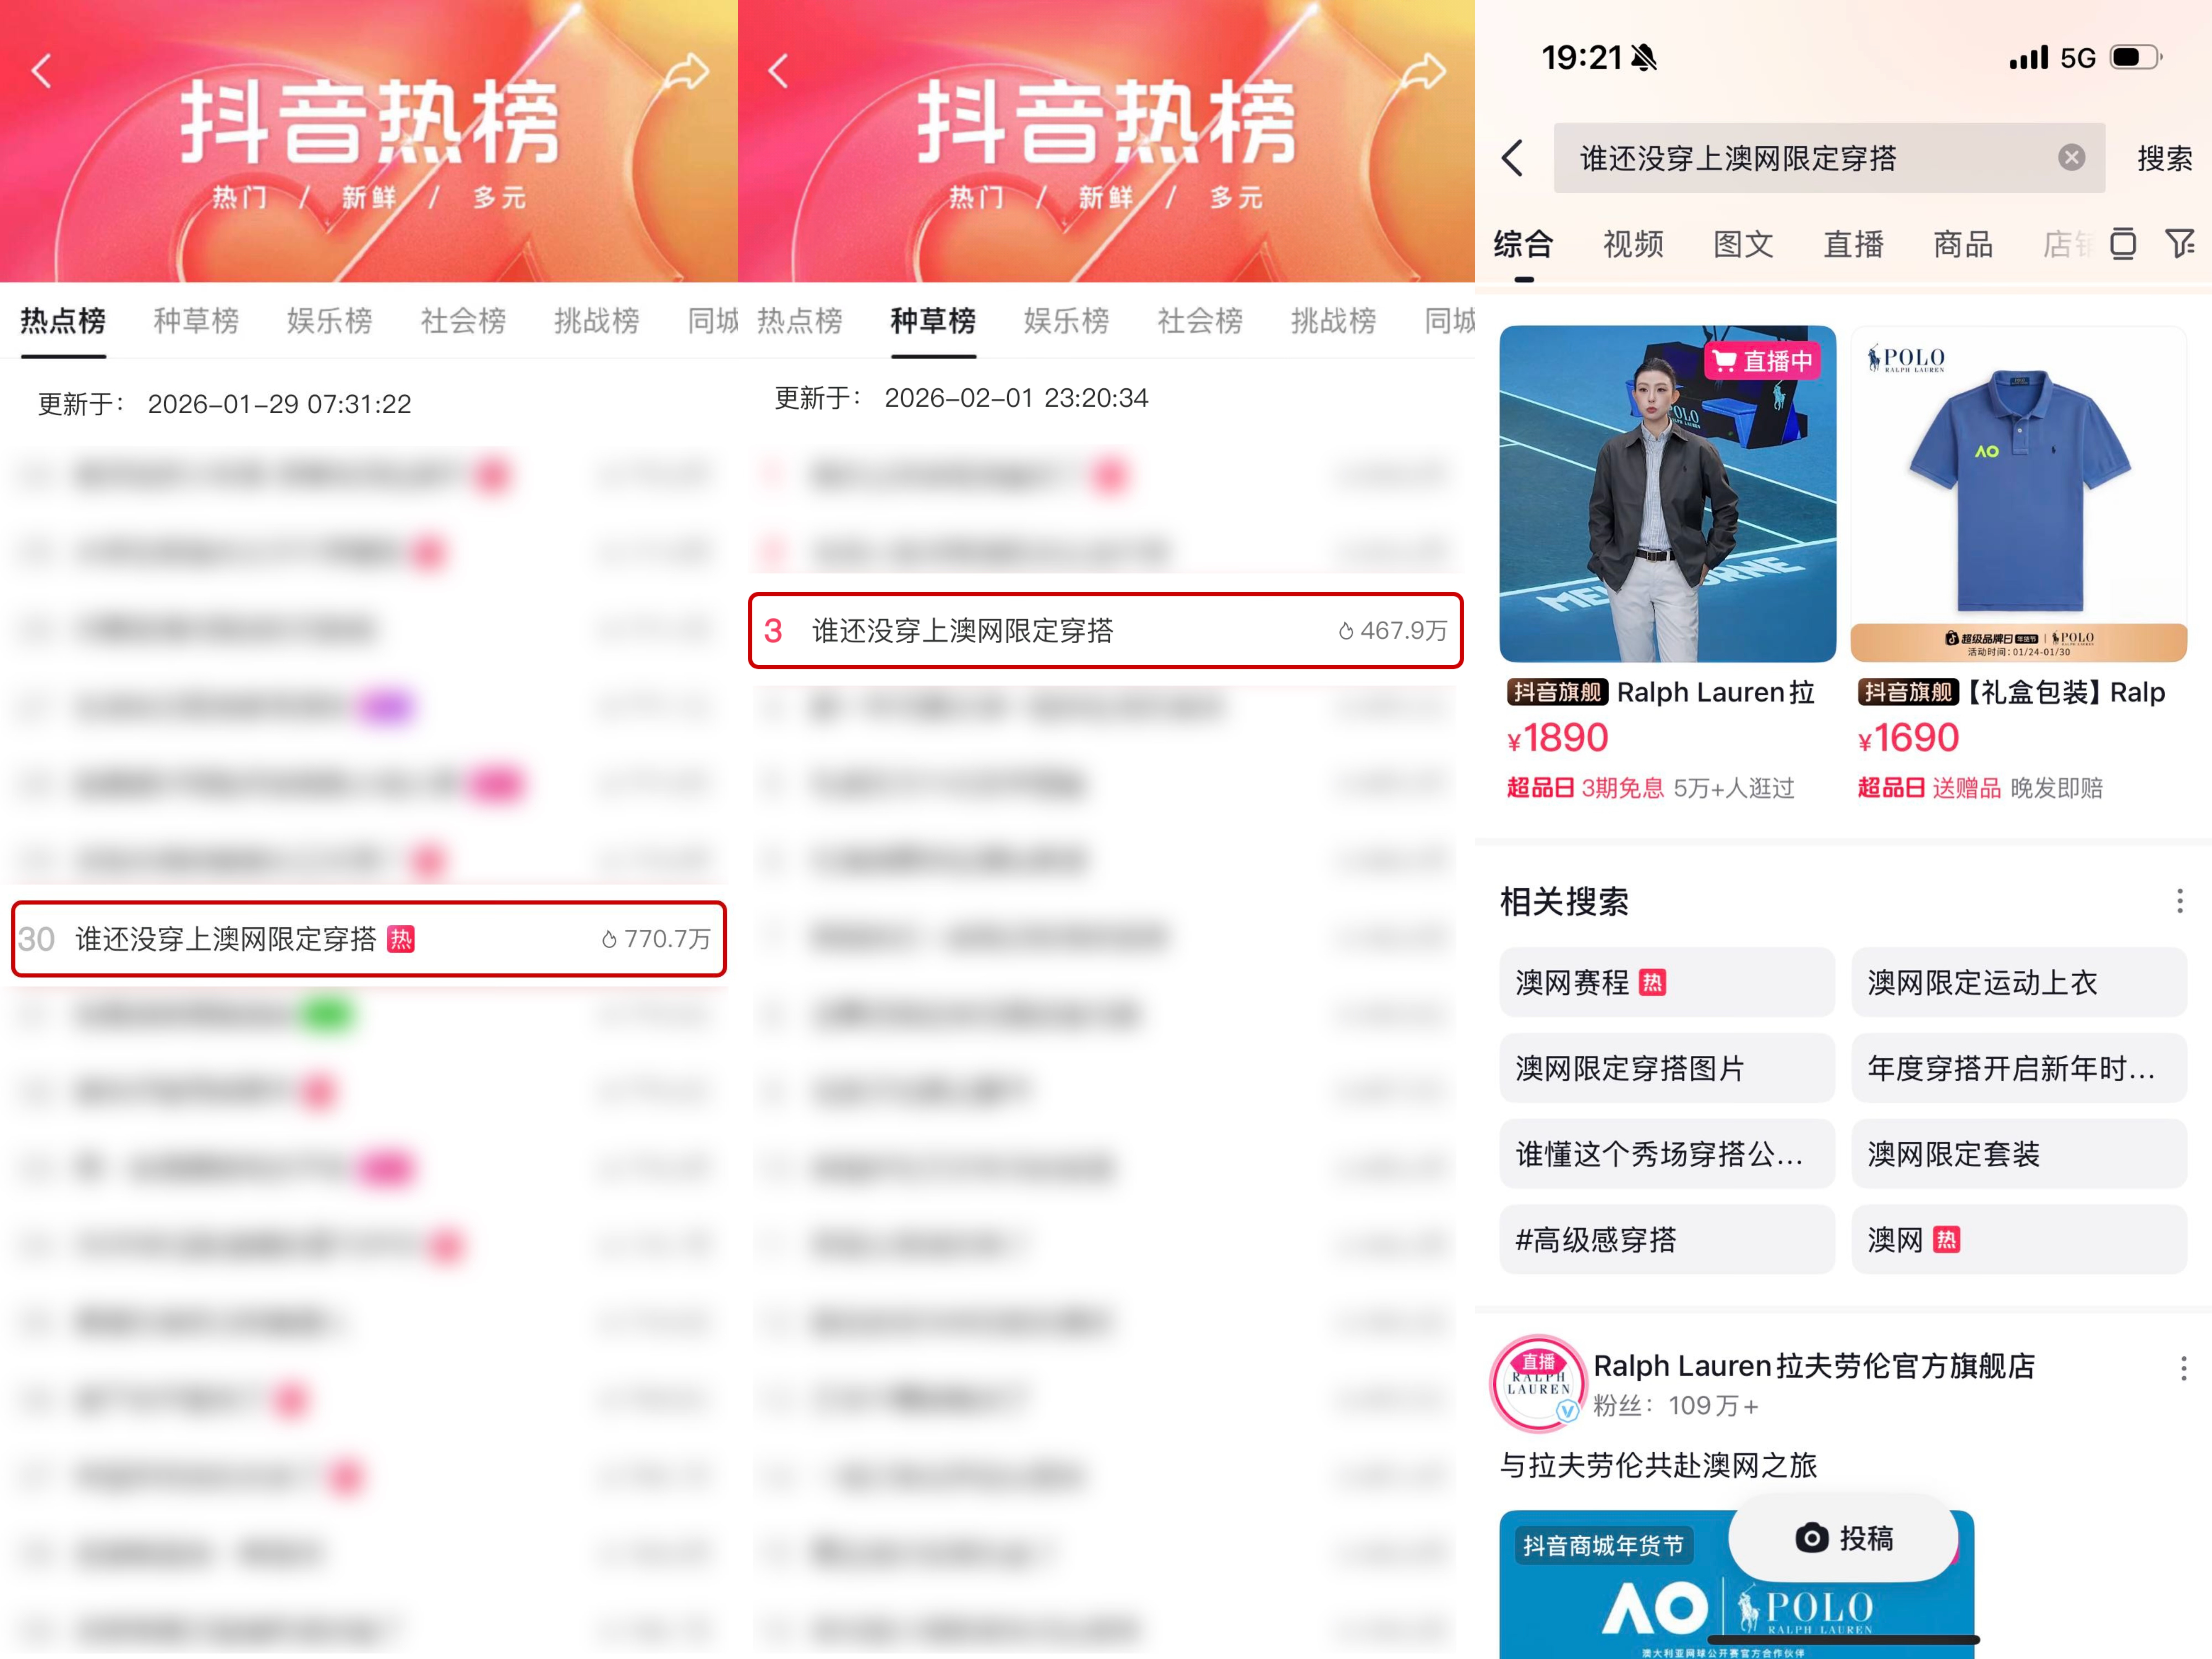Viewport: 2212px width, 1659px height.
Task: Tap the 搜索 button
Action: [x=2164, y=158]
